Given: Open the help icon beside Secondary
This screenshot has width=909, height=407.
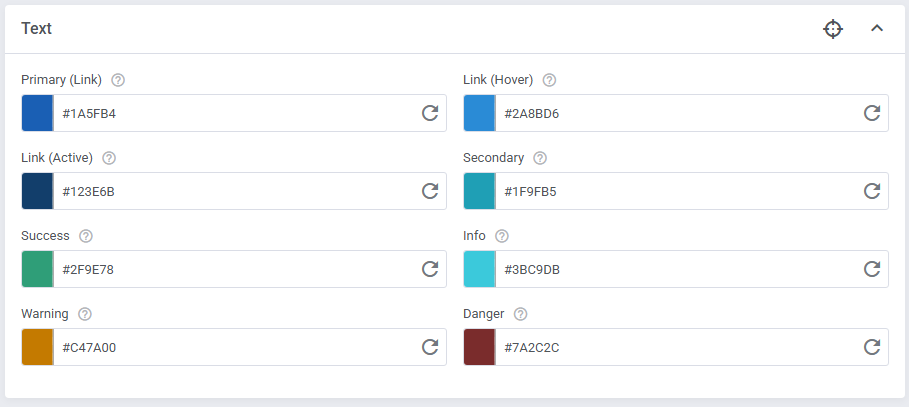Looking at the screenshot, I should (540, 158).
